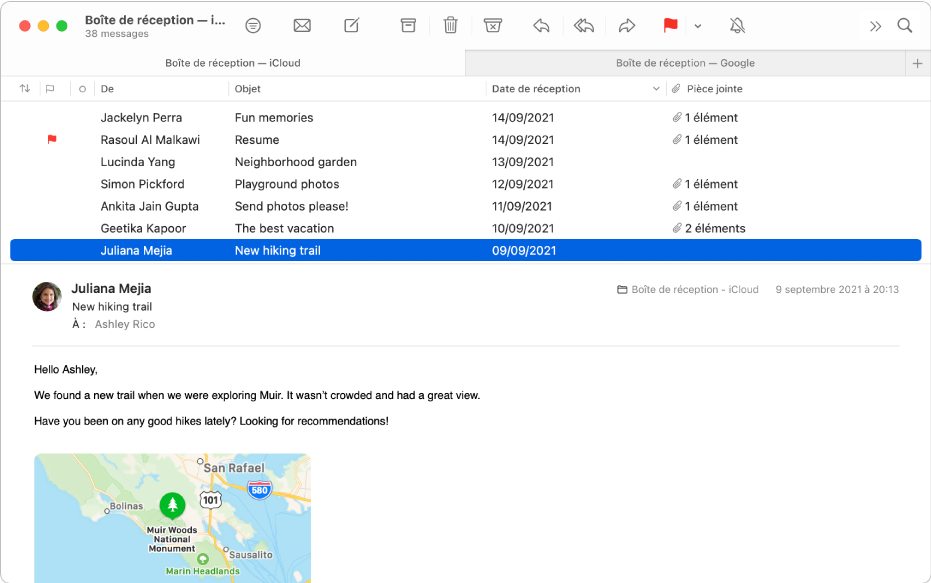Sort messages using the sort arrows column header
The height and width of the screenshot is (583, 931).
point(25,88)
